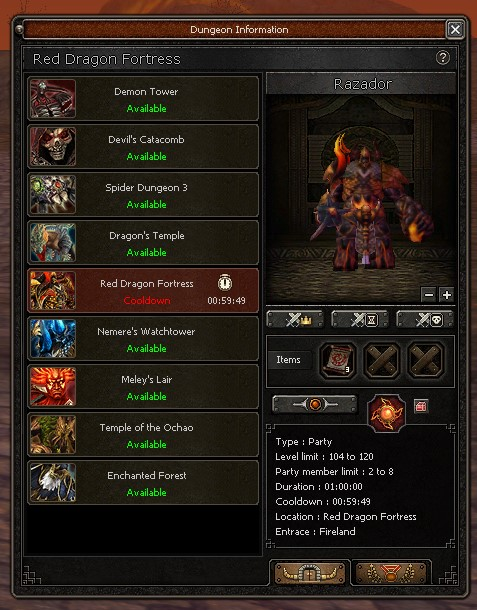Open the small red chest icon
This screenshot has height=610, width=477.
[x=421, y=406]
